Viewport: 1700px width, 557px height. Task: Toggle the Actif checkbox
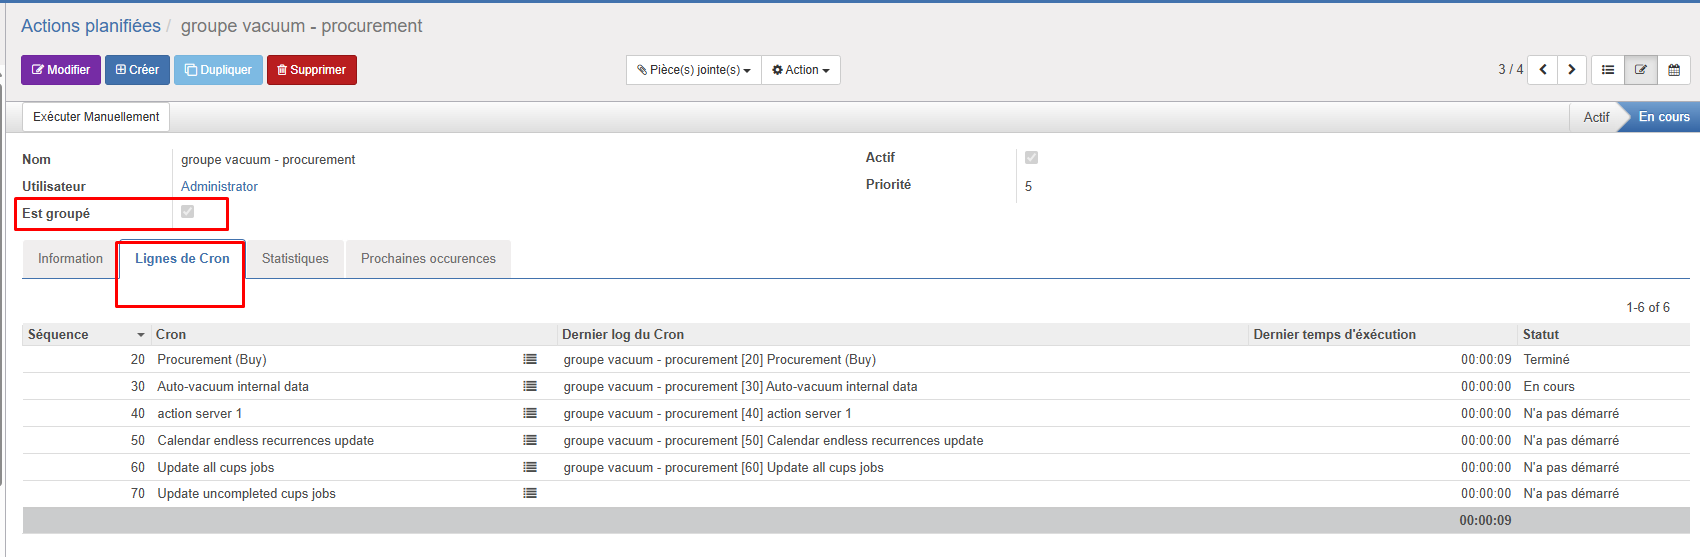[1031, 158]
